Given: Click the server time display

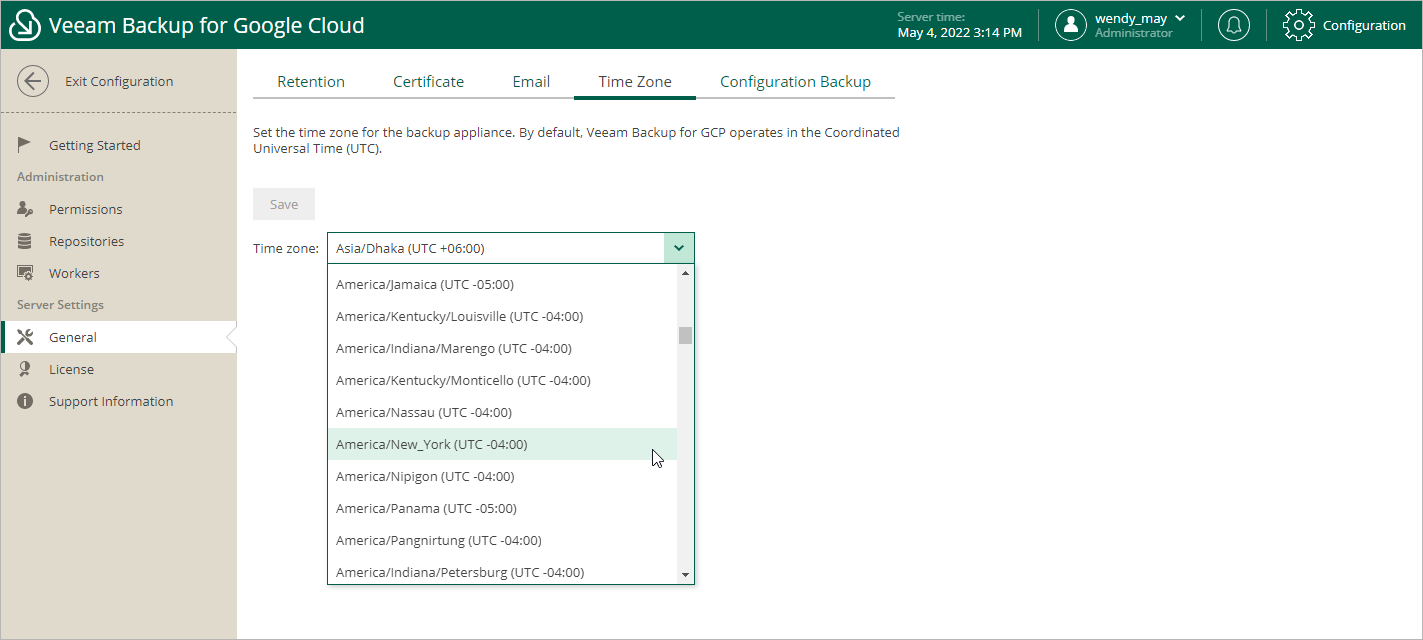Looking at the screenshot, I should 959,25.
